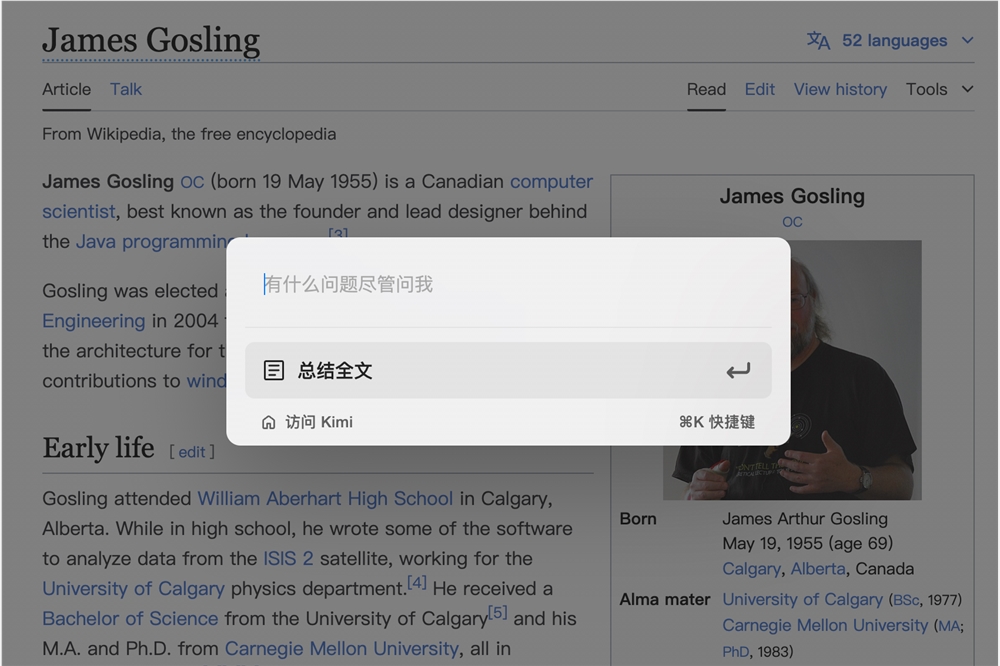Open the Edit tab
The image size is (1000, 666).
pos(760,89)
